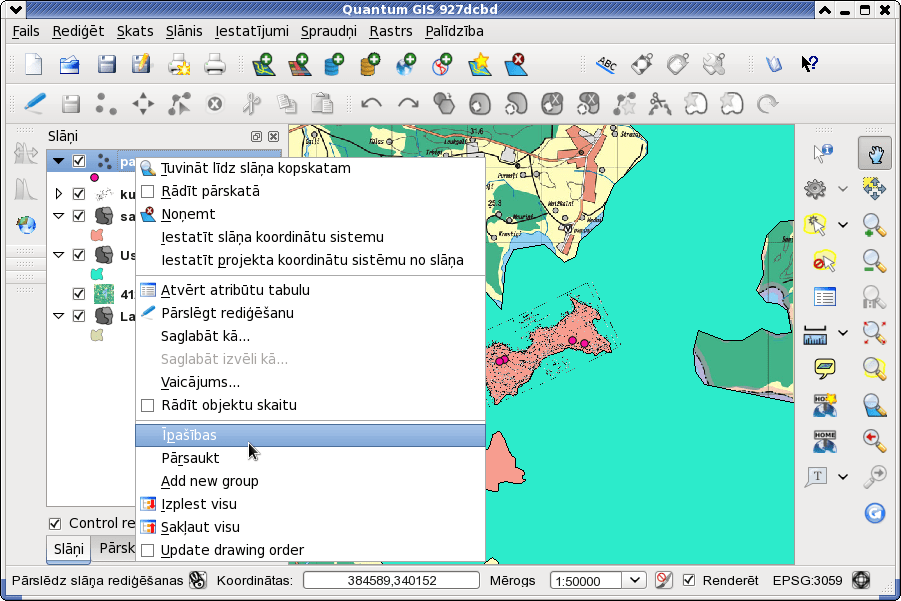Collapse the Us layer tree
The image size is (901, 601).
[x=59, y=255]
